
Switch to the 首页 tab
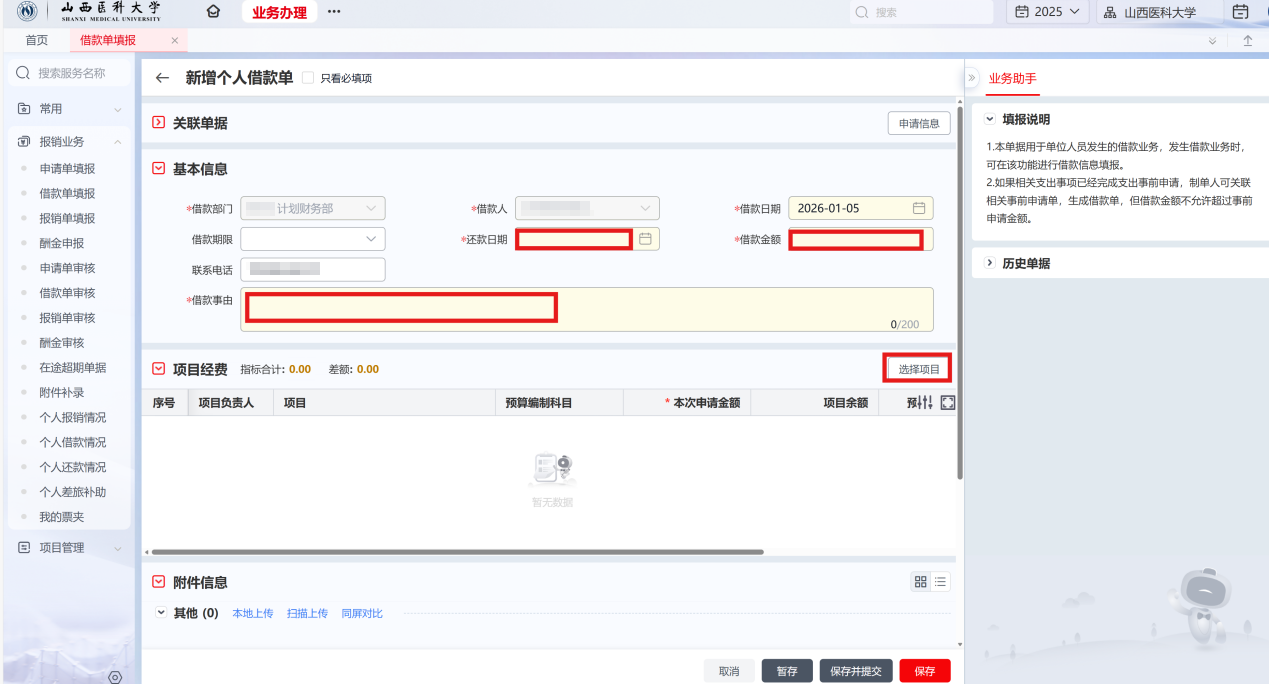point(36,40)
